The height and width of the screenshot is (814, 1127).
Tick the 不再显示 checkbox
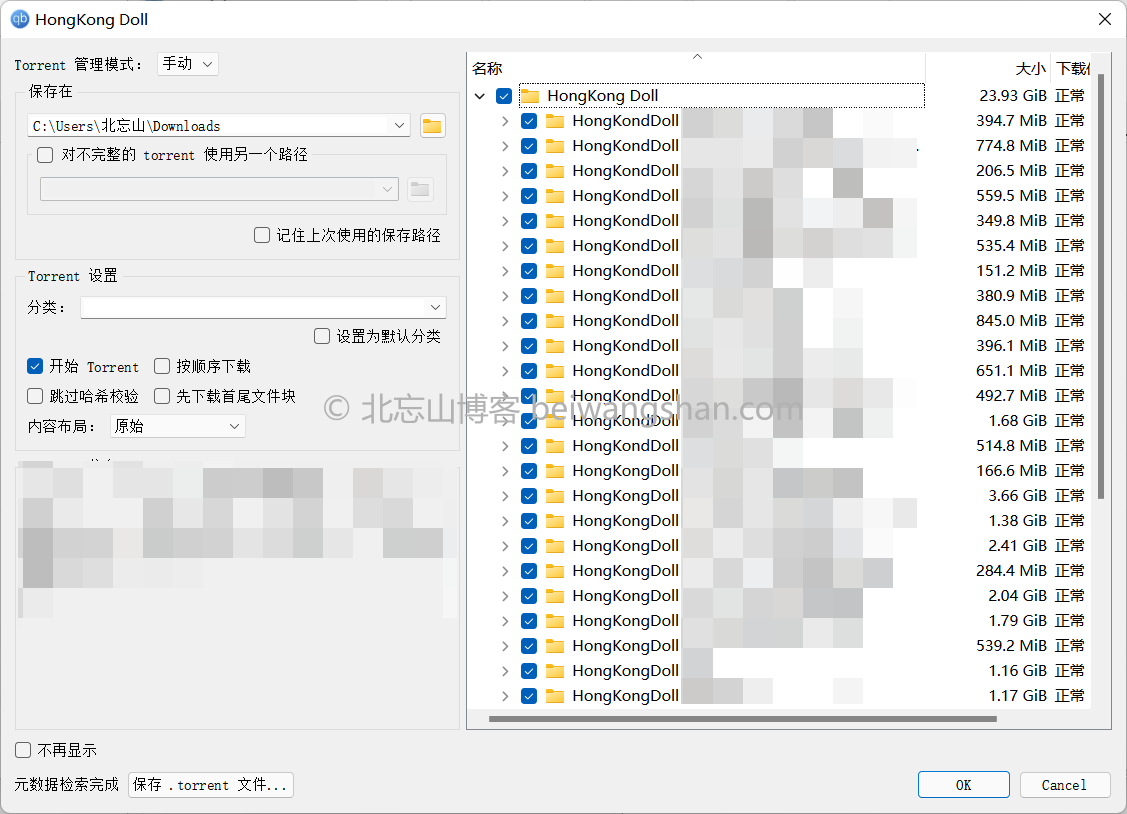point(23,750)
